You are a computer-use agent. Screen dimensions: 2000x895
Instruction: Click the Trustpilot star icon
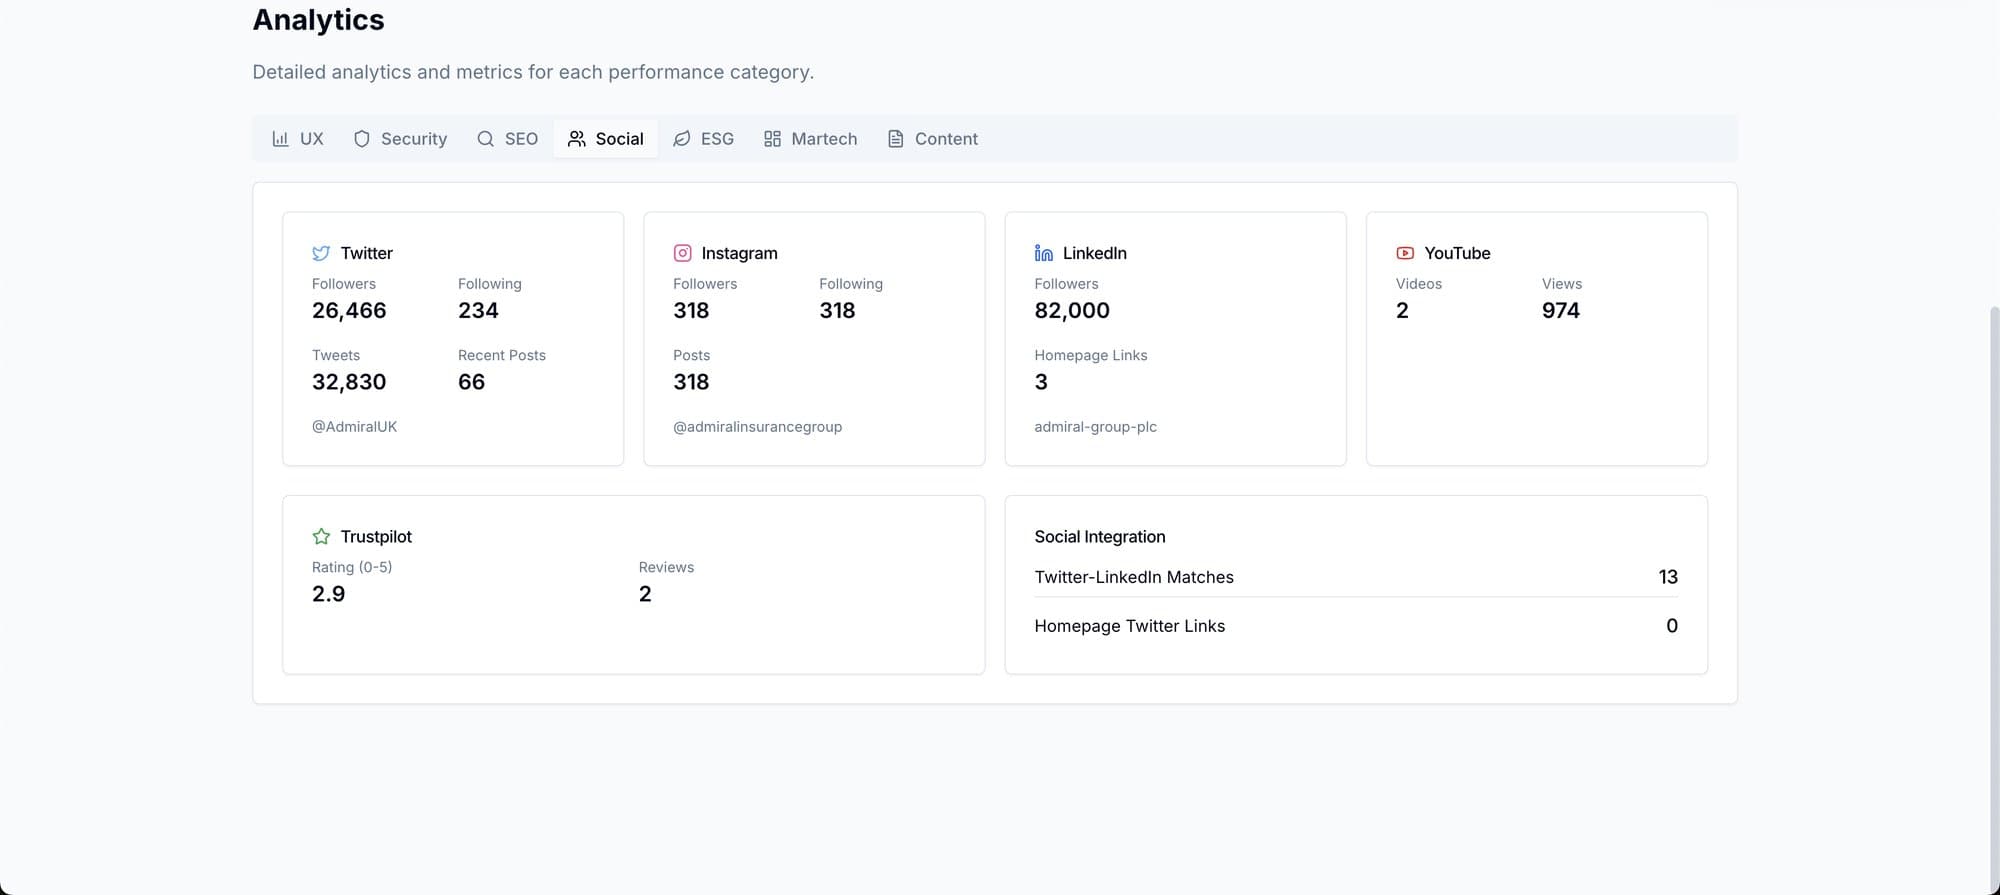321,536
